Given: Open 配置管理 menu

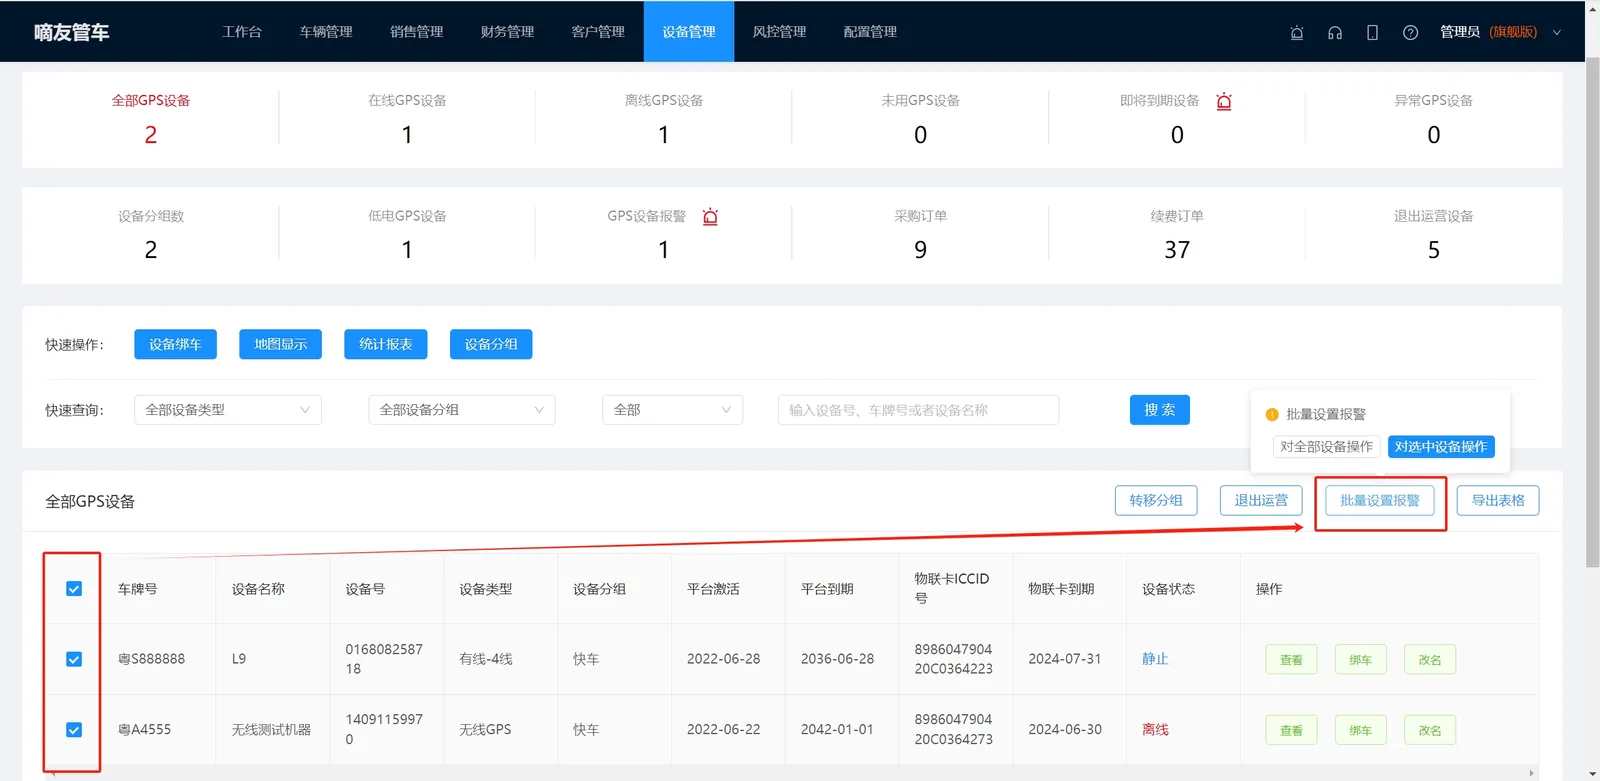Looking at the screenshot, I should [870, 32].
